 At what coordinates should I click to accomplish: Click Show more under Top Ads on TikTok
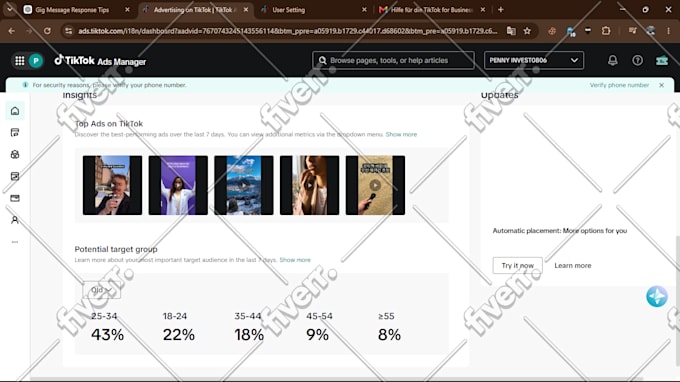[x=401, y=134]
